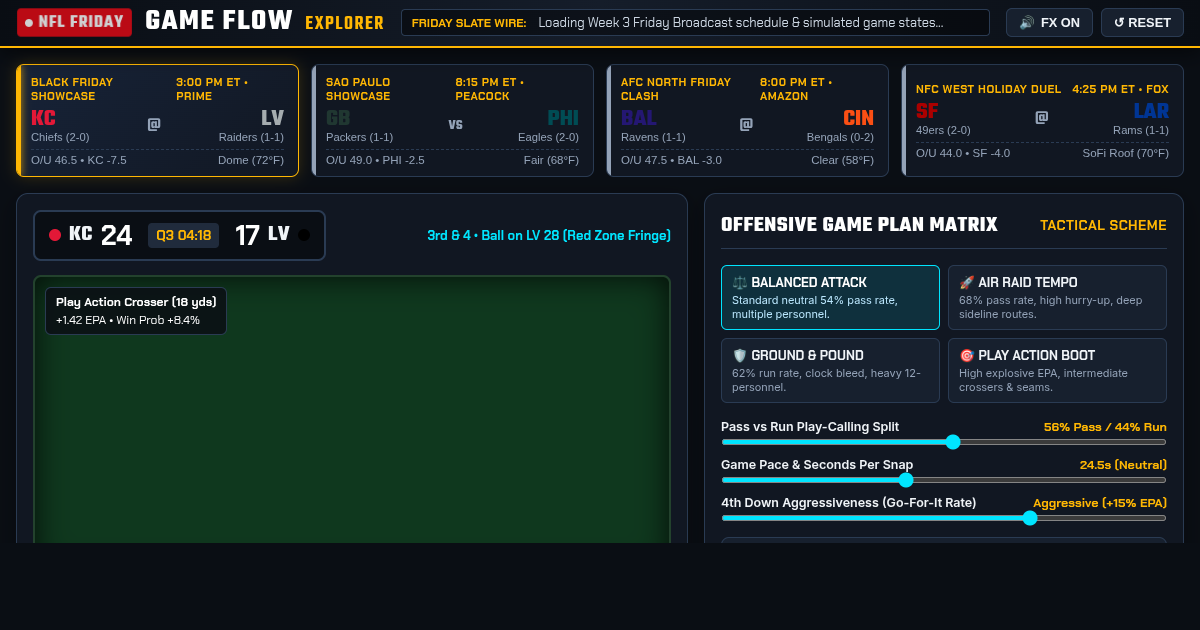Select the NFC West Holiday Duel SF at LAR card
Screen dimensions: 1200x630
1042,120
